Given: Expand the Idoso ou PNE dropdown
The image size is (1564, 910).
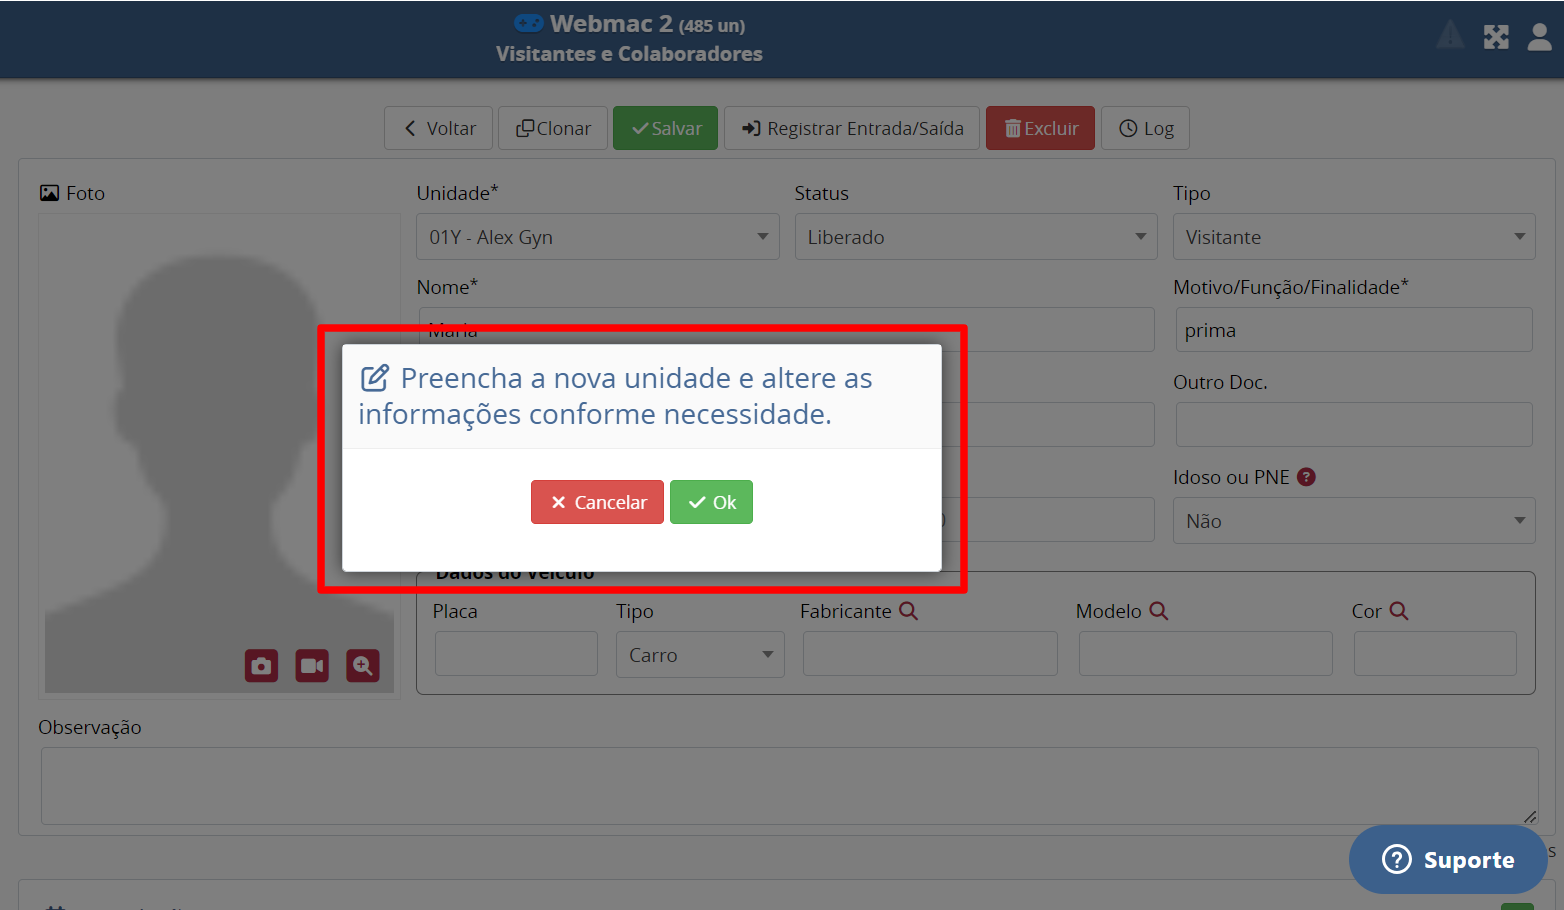Looking at the screenshot, I should click(1353, 521).
